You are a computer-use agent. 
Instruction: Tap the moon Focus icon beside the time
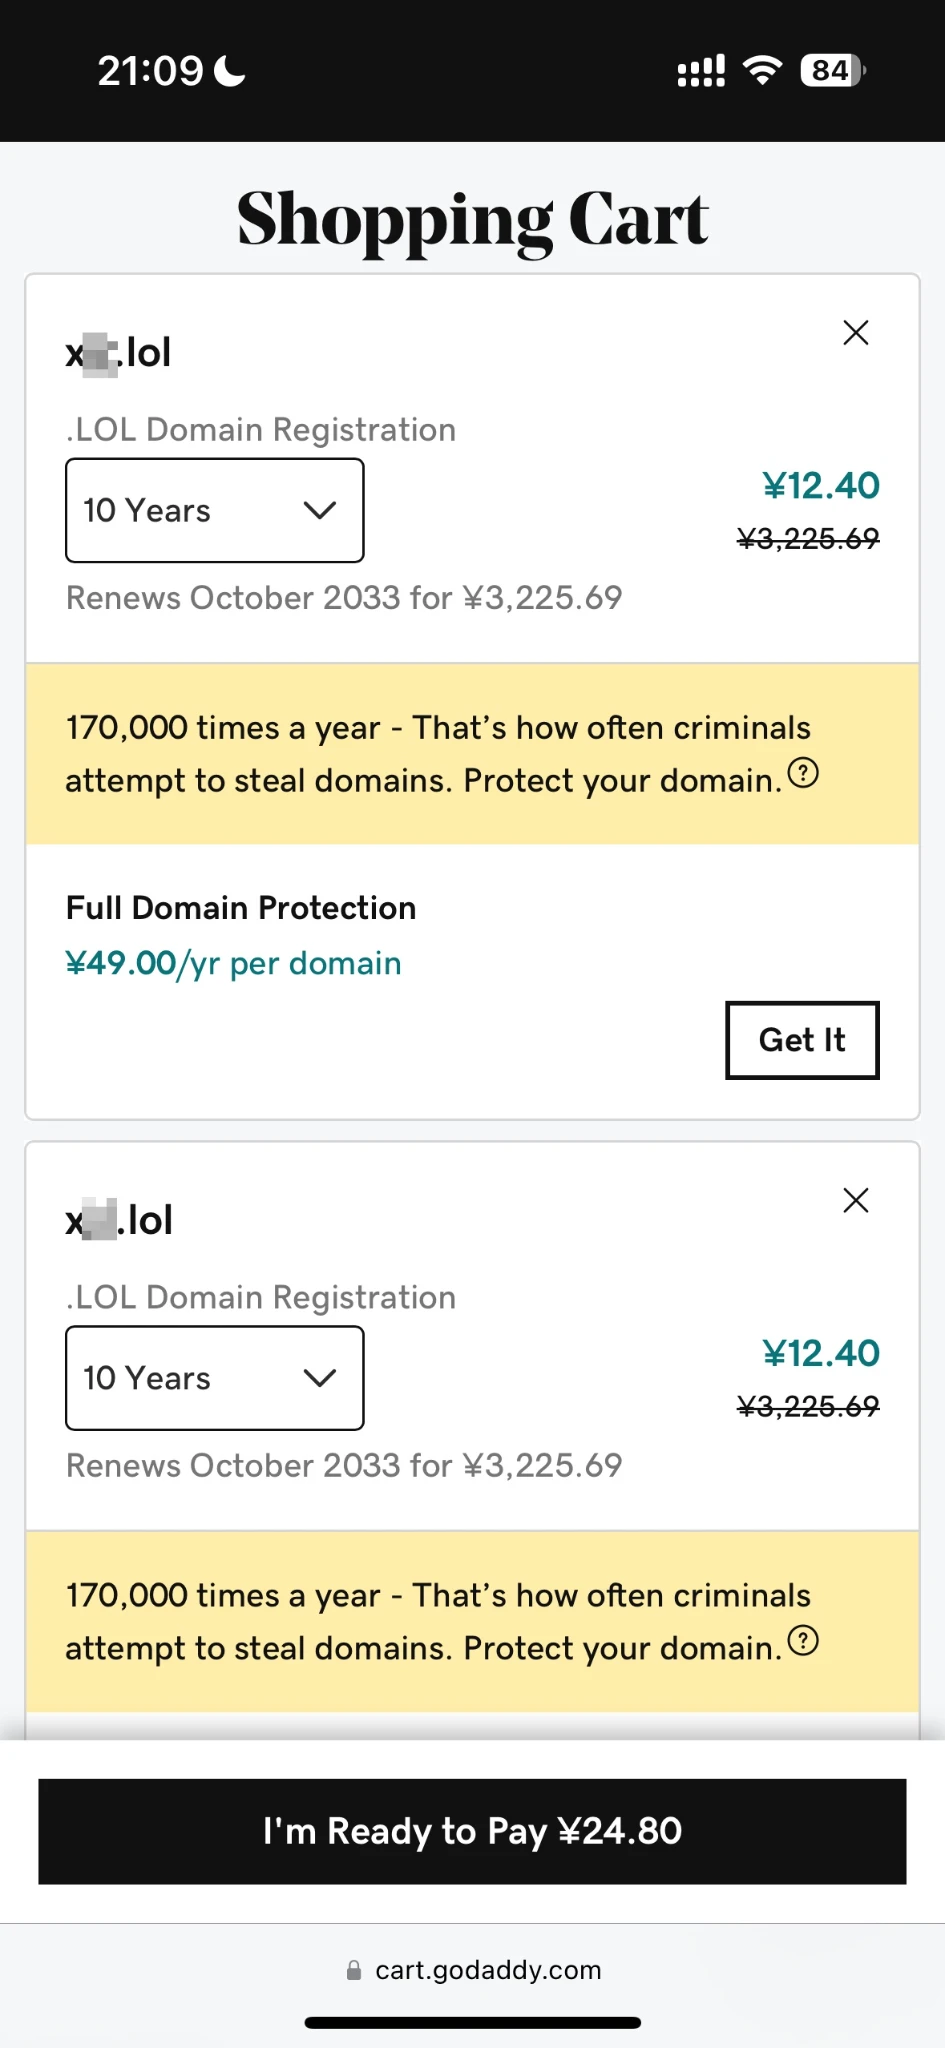(231, 71)
